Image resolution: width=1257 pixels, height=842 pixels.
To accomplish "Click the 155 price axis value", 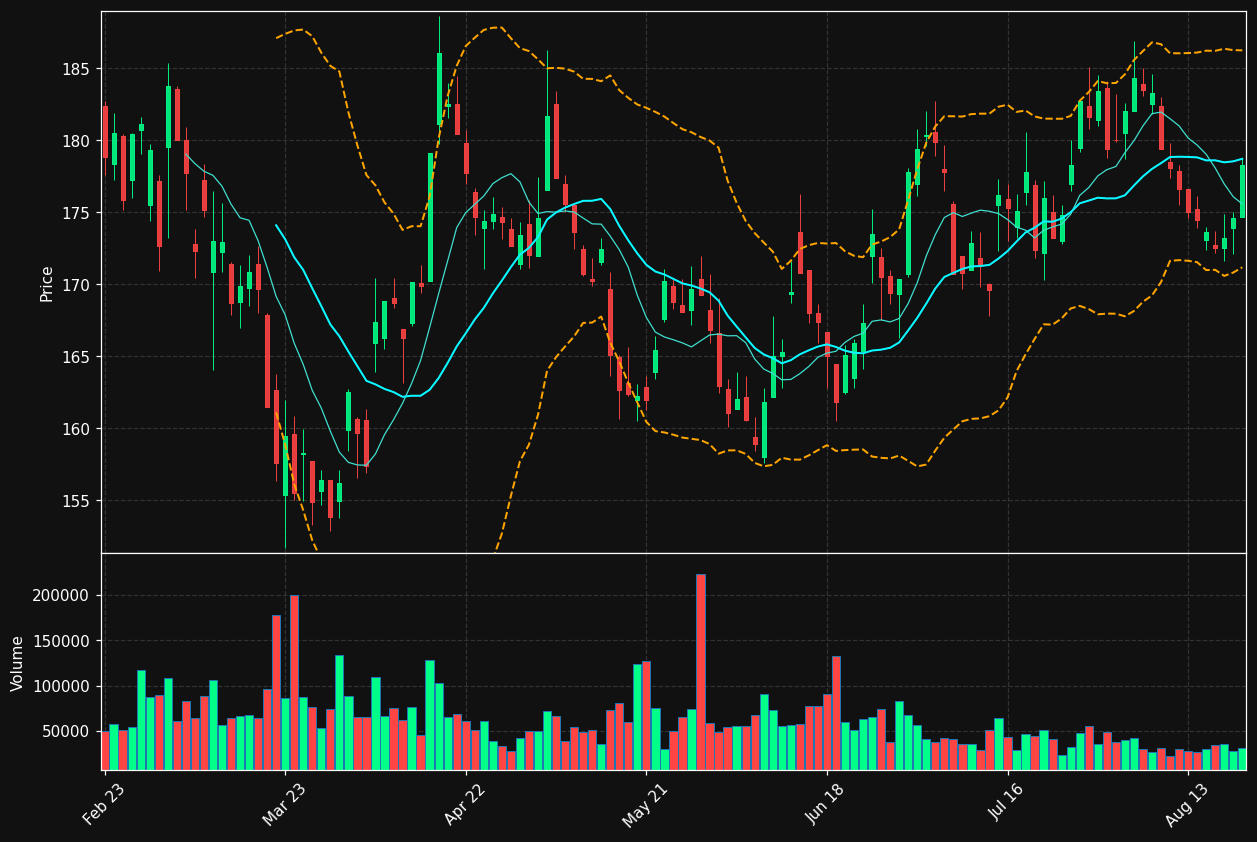I will 78,501.
